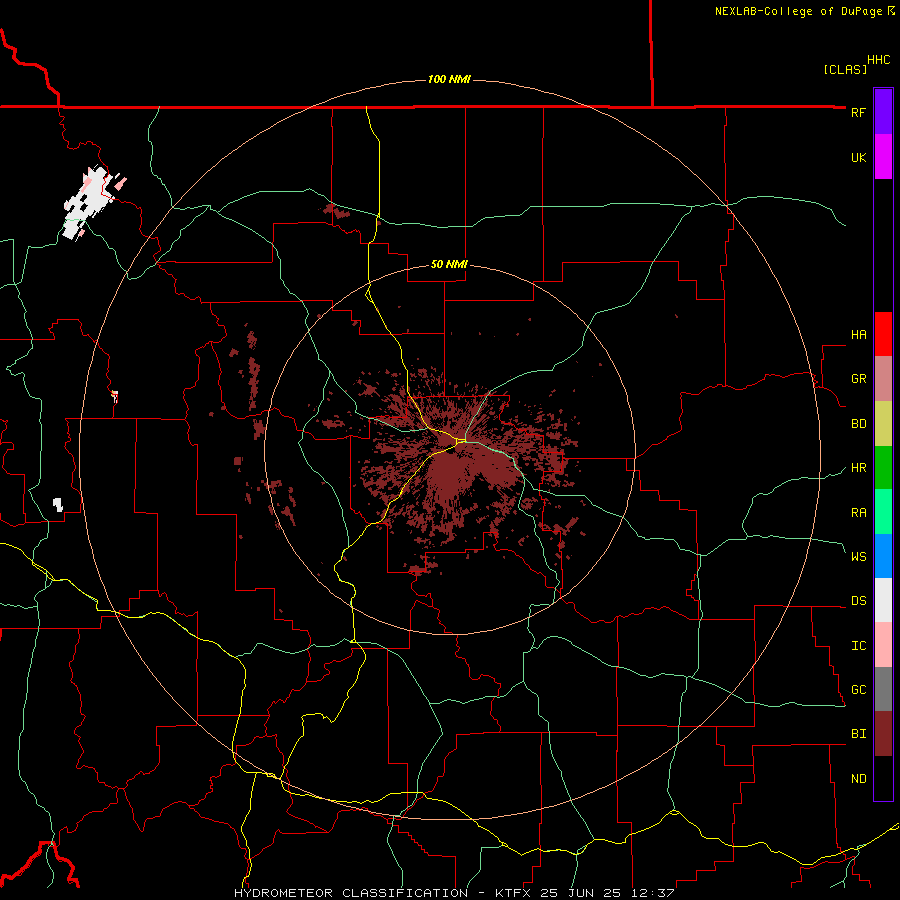This screenshot has height=900, width=900.
Task: Click the RF purple legend color swatch
Action: pyautogui.click(x=883, y=112)
